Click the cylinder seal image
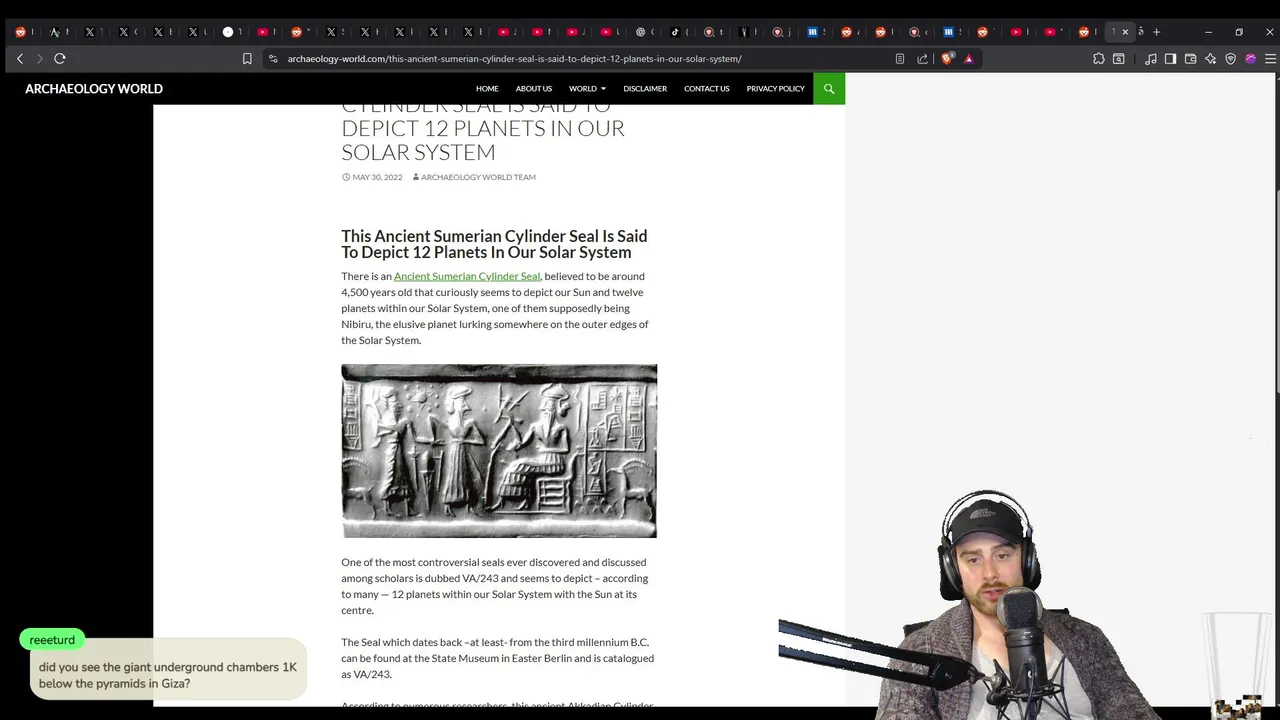 pyautogui.click(x=499, y=451)
